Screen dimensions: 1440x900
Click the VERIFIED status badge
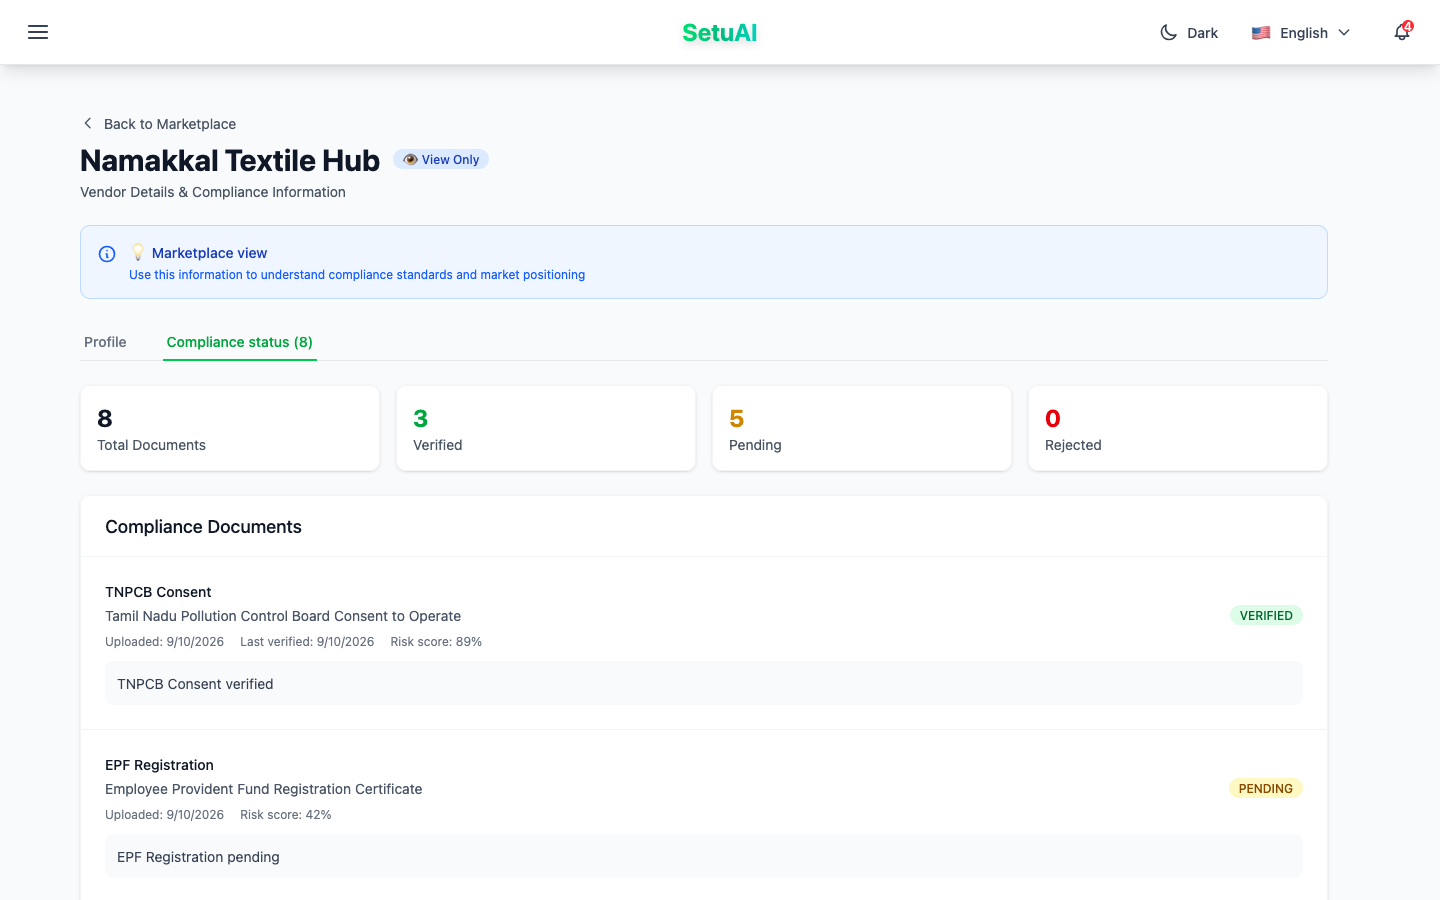[1266, 616]
